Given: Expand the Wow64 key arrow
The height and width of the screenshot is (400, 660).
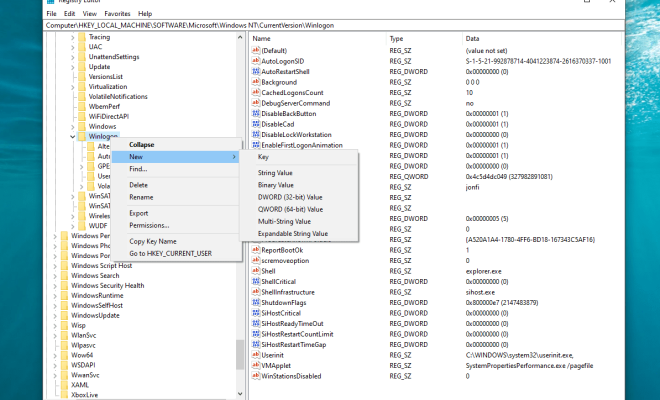Looking at the screenshot, I should (x=55, y=355).
